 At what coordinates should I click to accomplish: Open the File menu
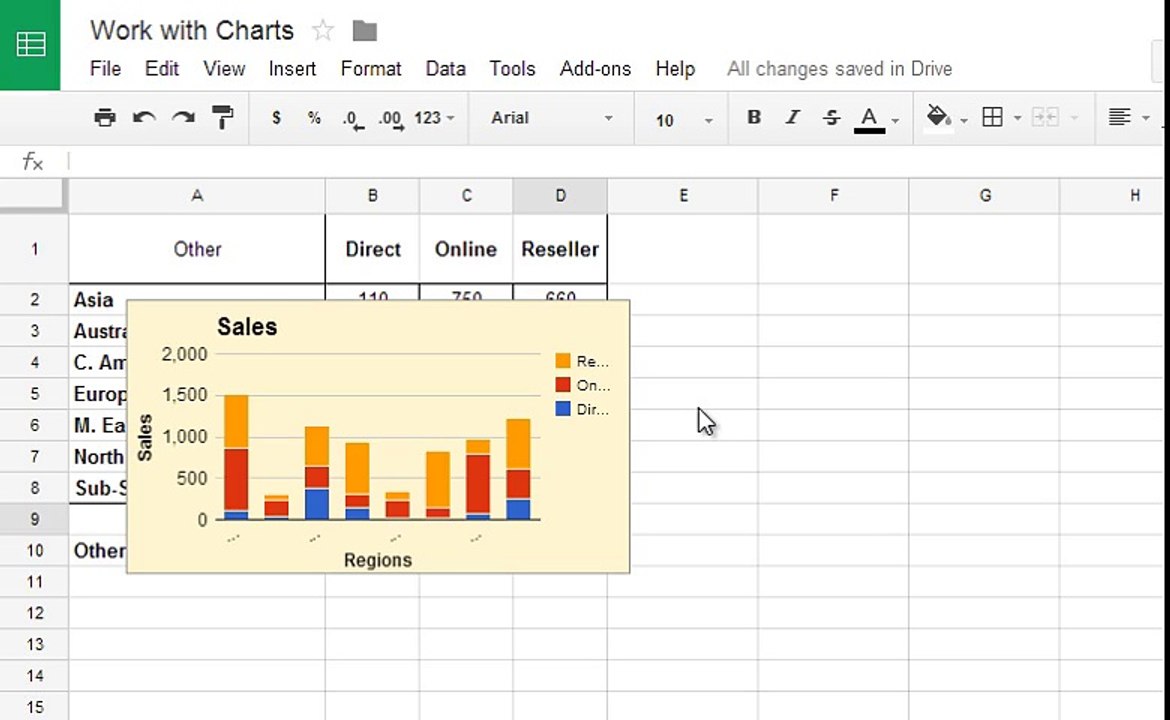[105, 69]
